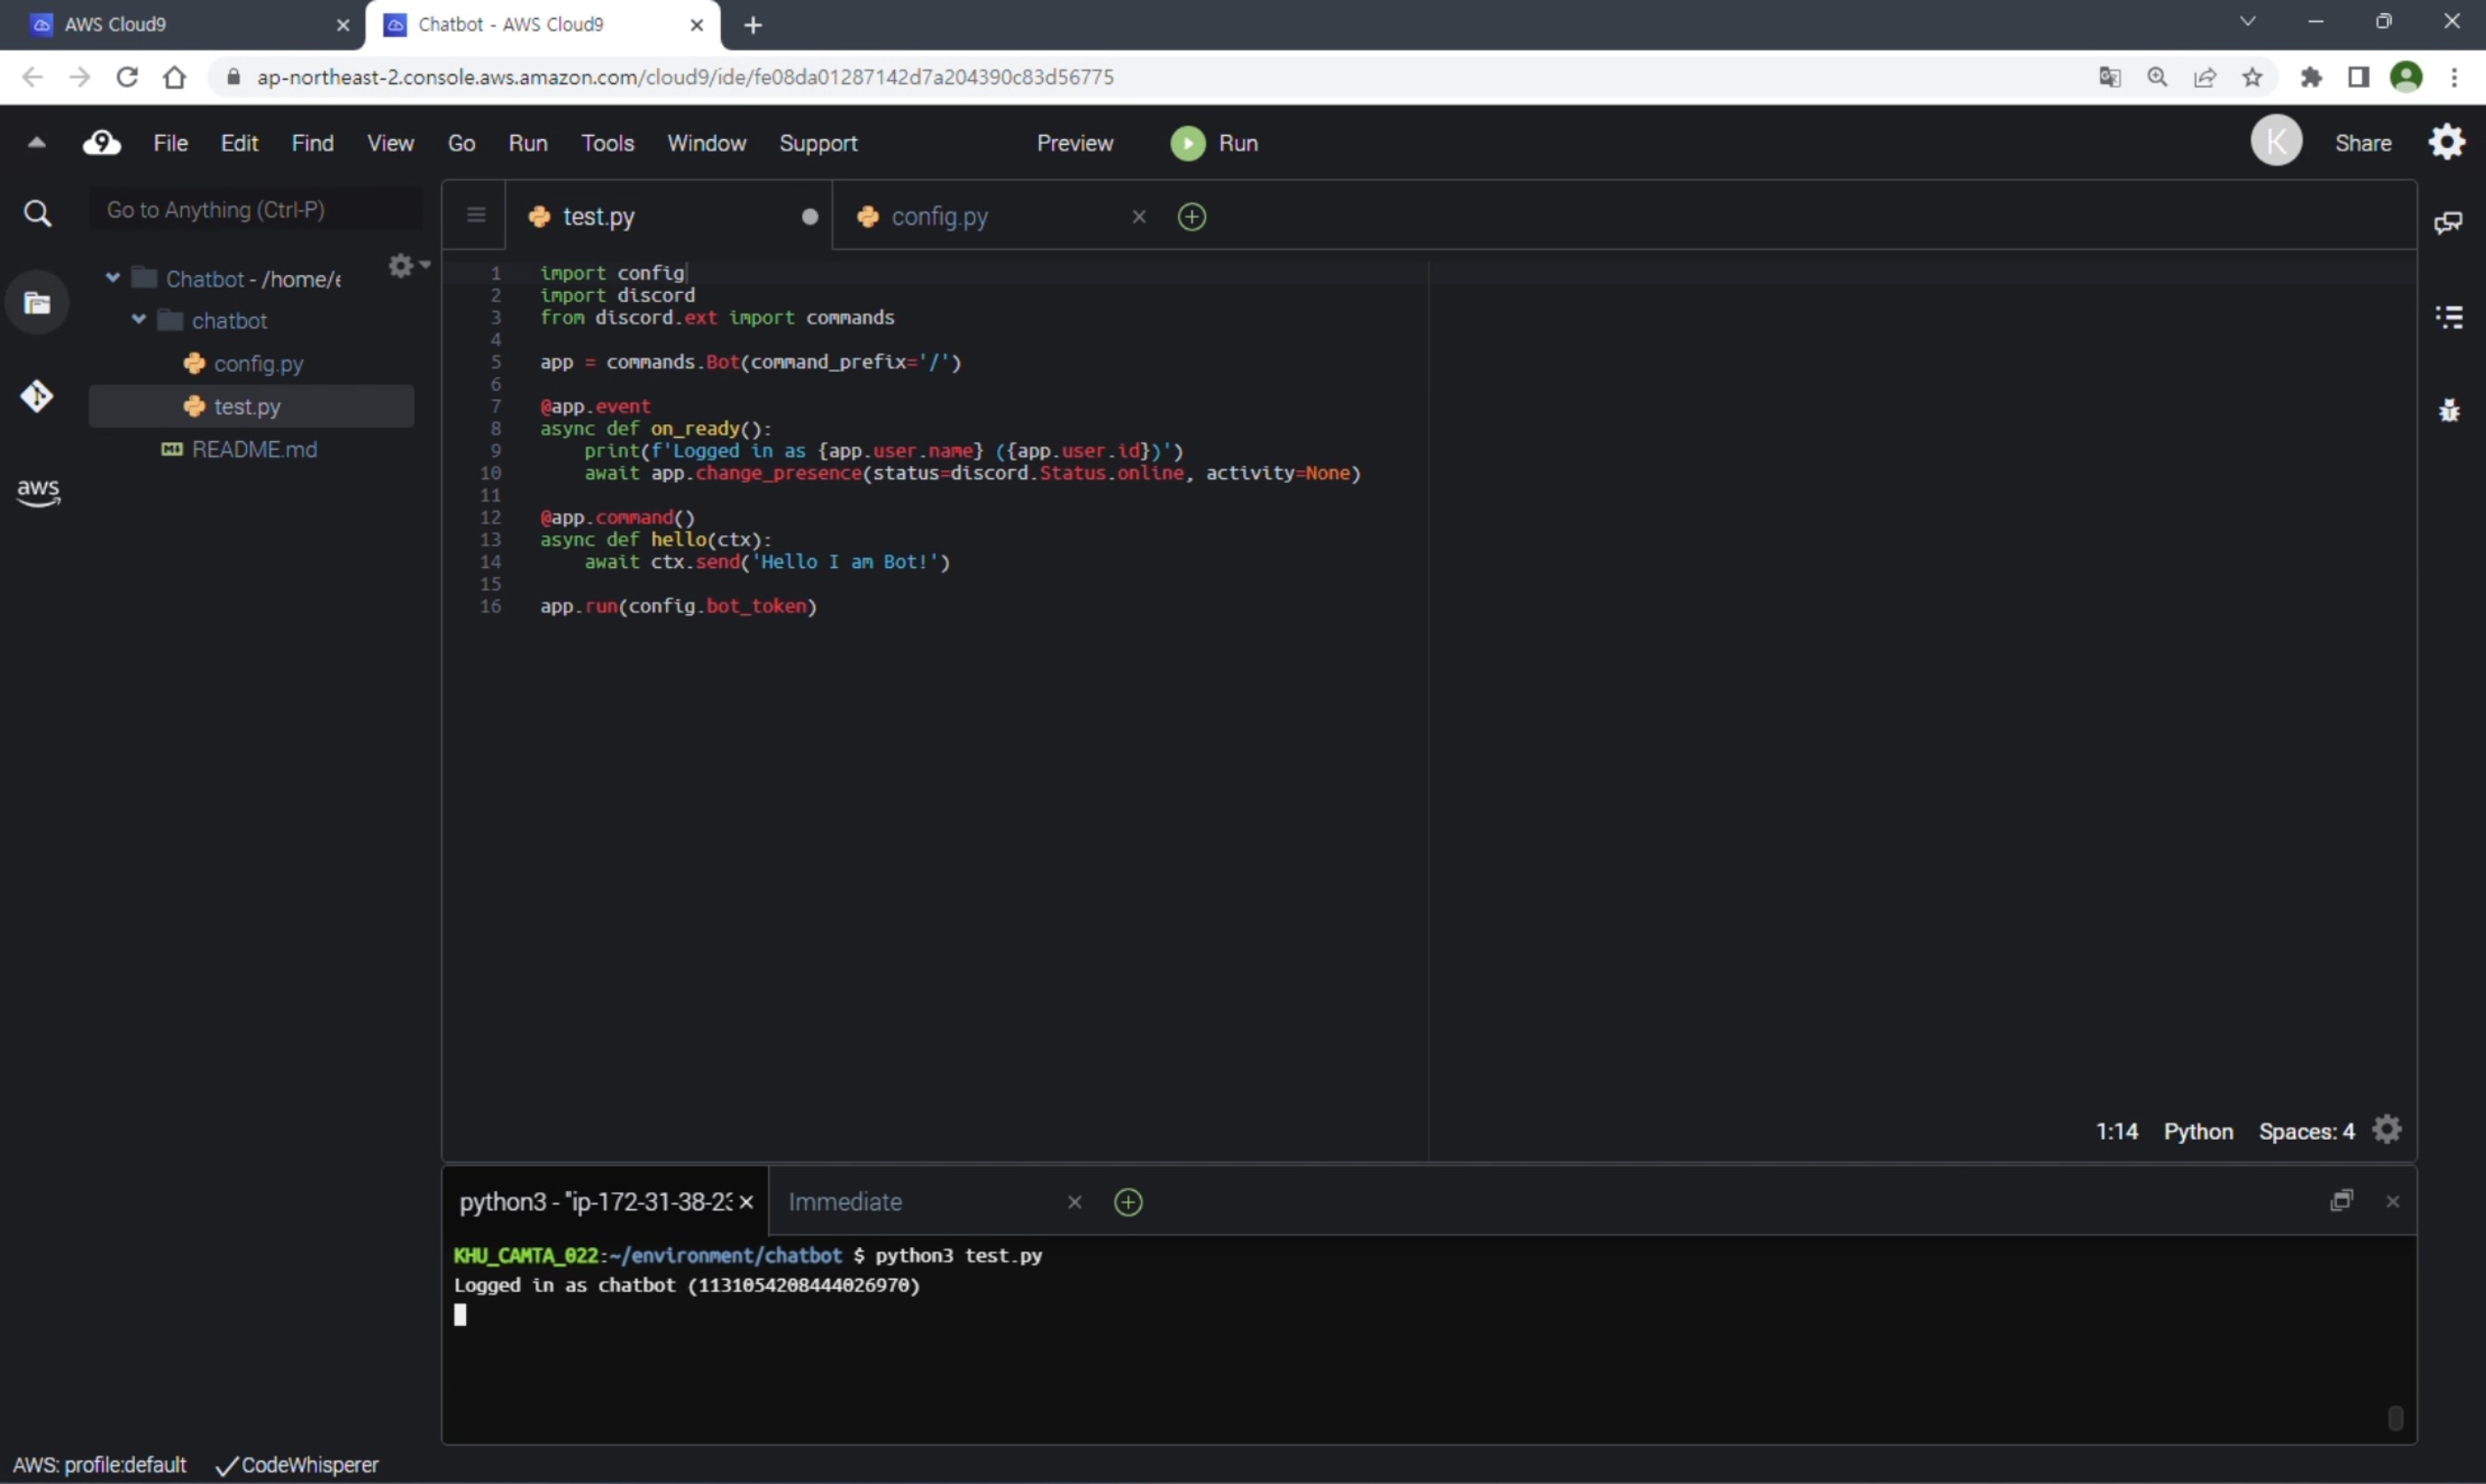Open the Debugger panel bug icon

coord(2449,410)
